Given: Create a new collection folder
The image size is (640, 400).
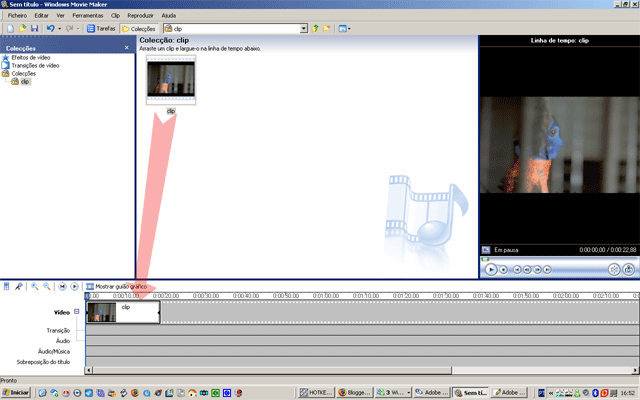Looking at the screenshot, I should (327, 29).
